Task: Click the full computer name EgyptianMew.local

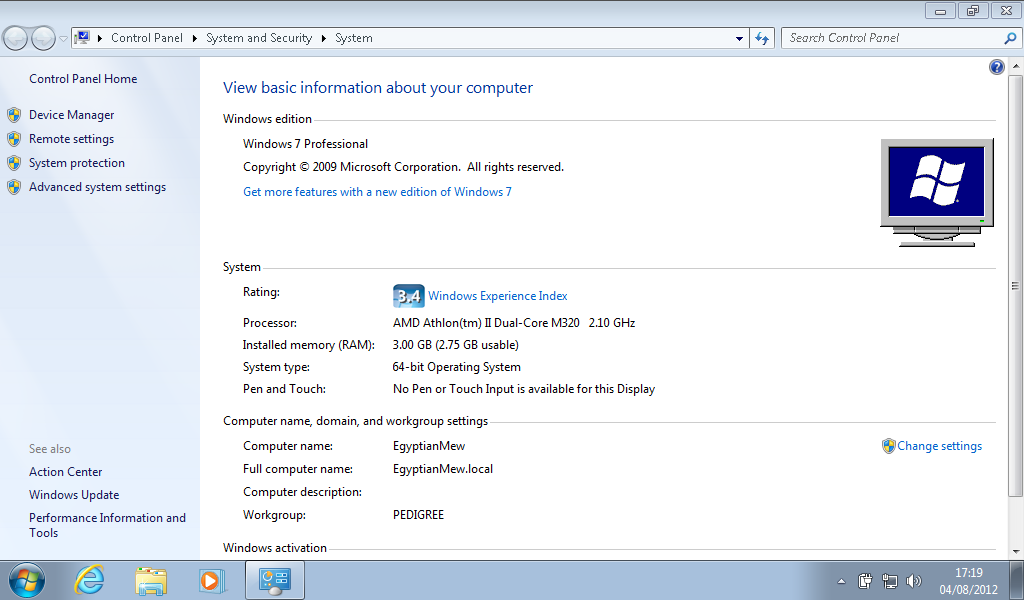Action: pyautogui.click(x=443, y=469)
